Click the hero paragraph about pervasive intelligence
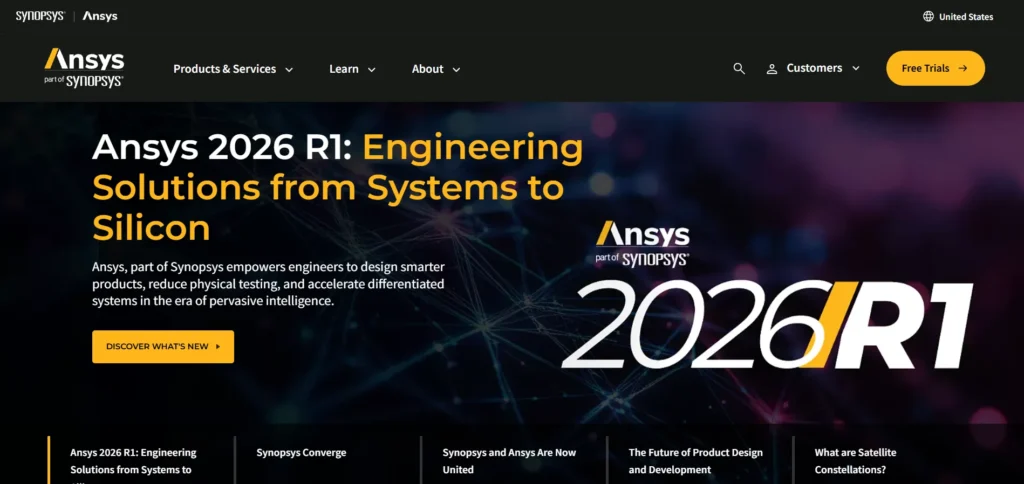 point(268,284)
